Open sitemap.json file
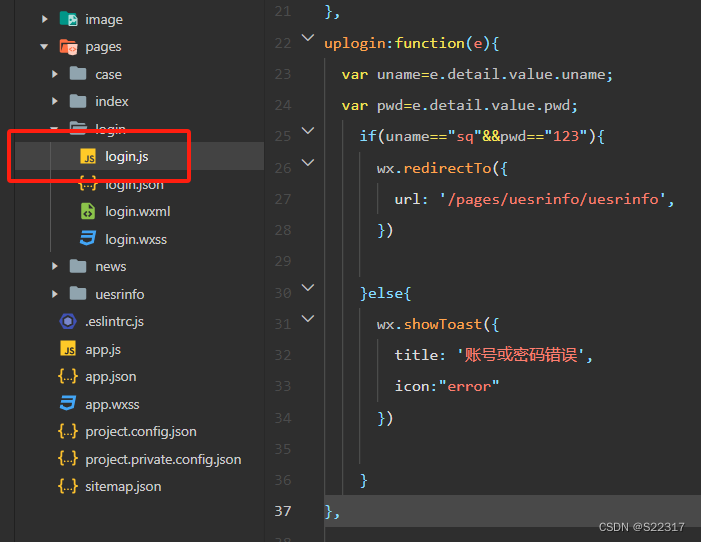The width and height of the screenshot is (701, 542). click(123, 487)
